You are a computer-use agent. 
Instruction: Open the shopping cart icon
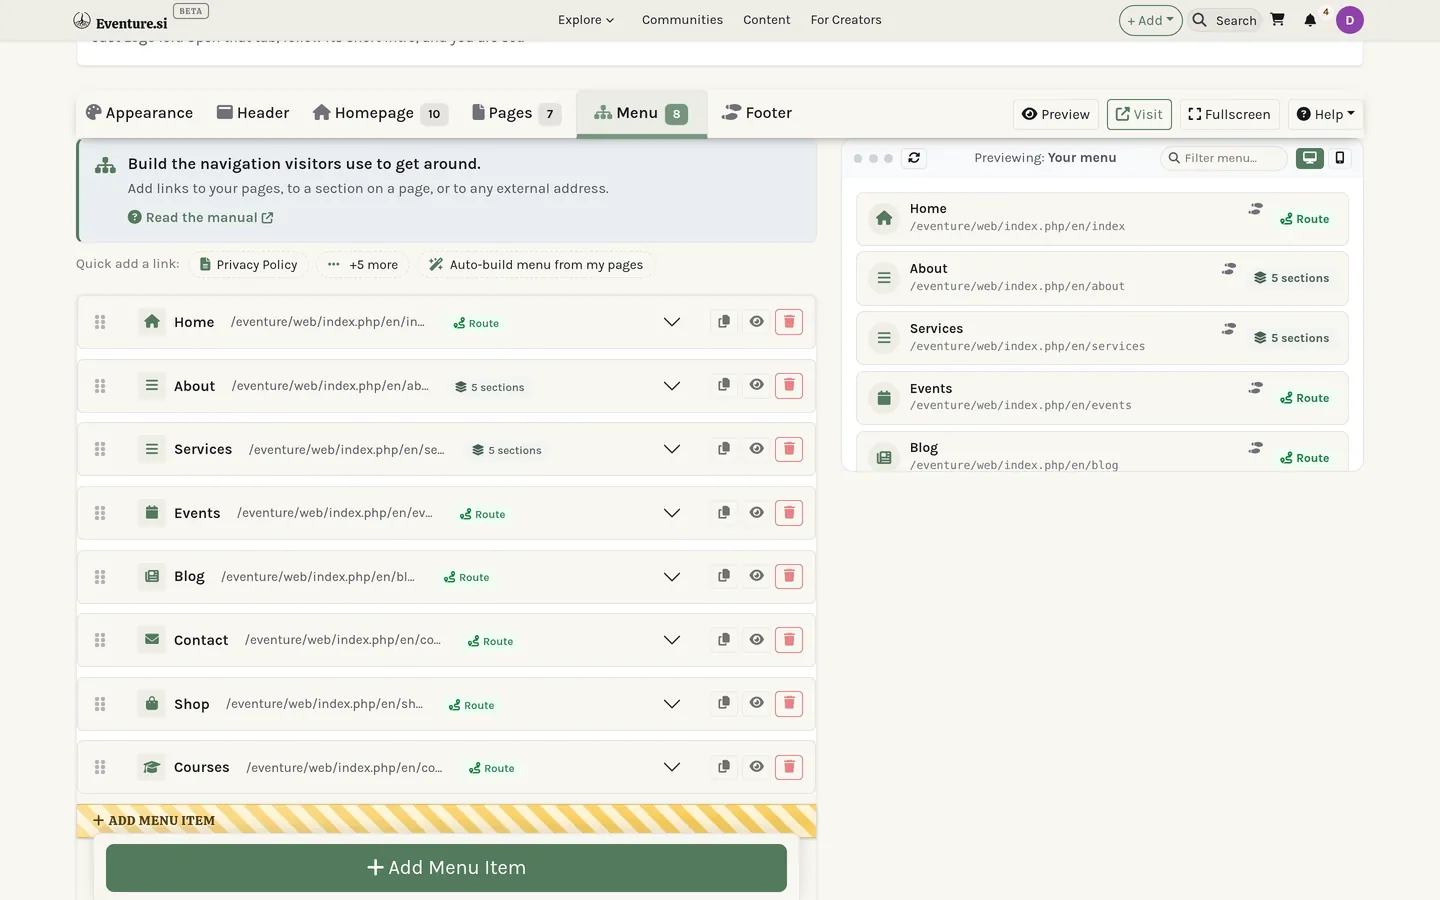click(1277, 19)
